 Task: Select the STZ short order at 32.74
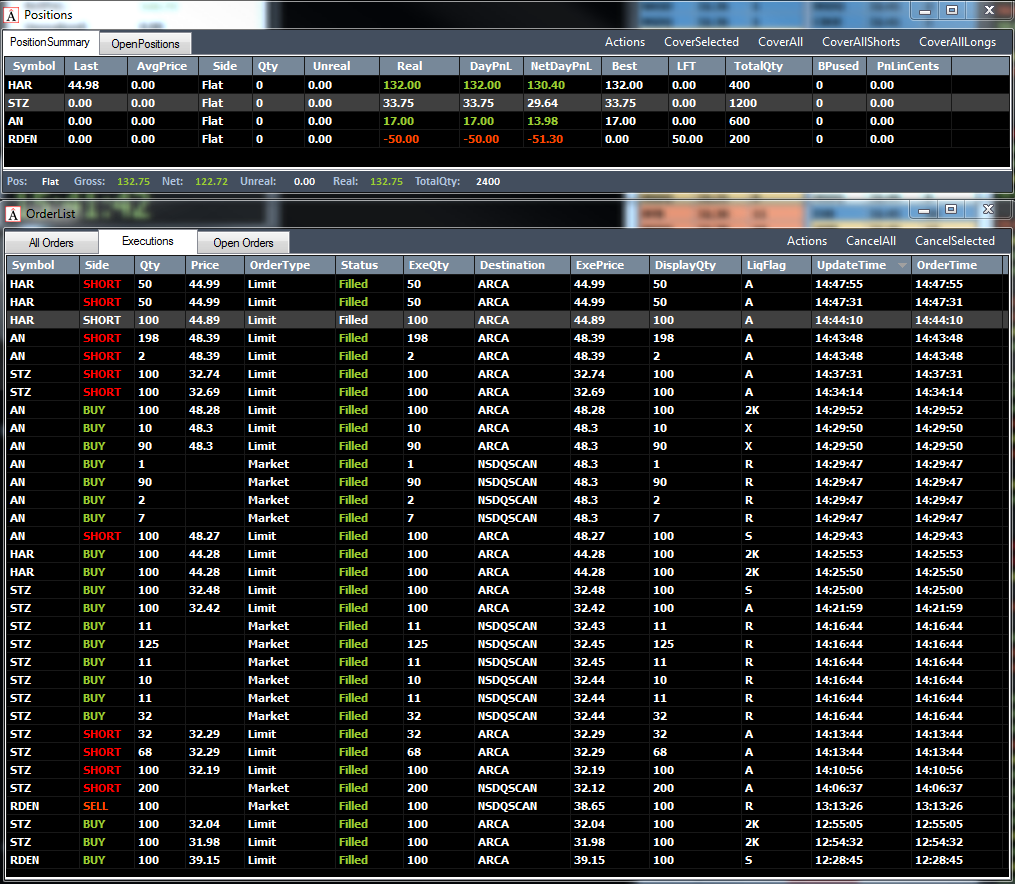click(507, 374)
